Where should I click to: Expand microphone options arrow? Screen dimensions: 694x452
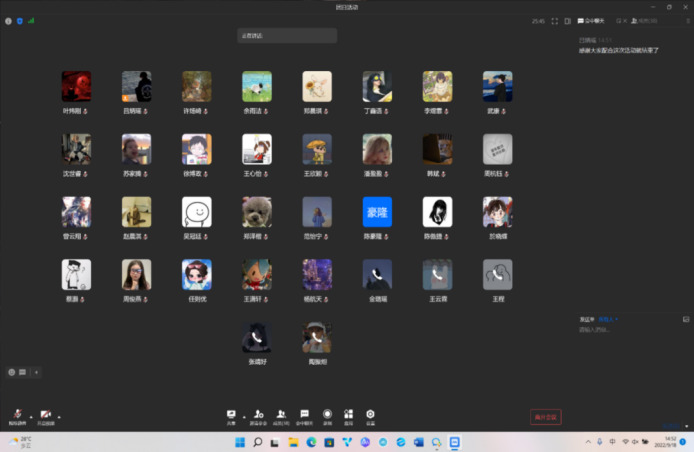(30, 415)
